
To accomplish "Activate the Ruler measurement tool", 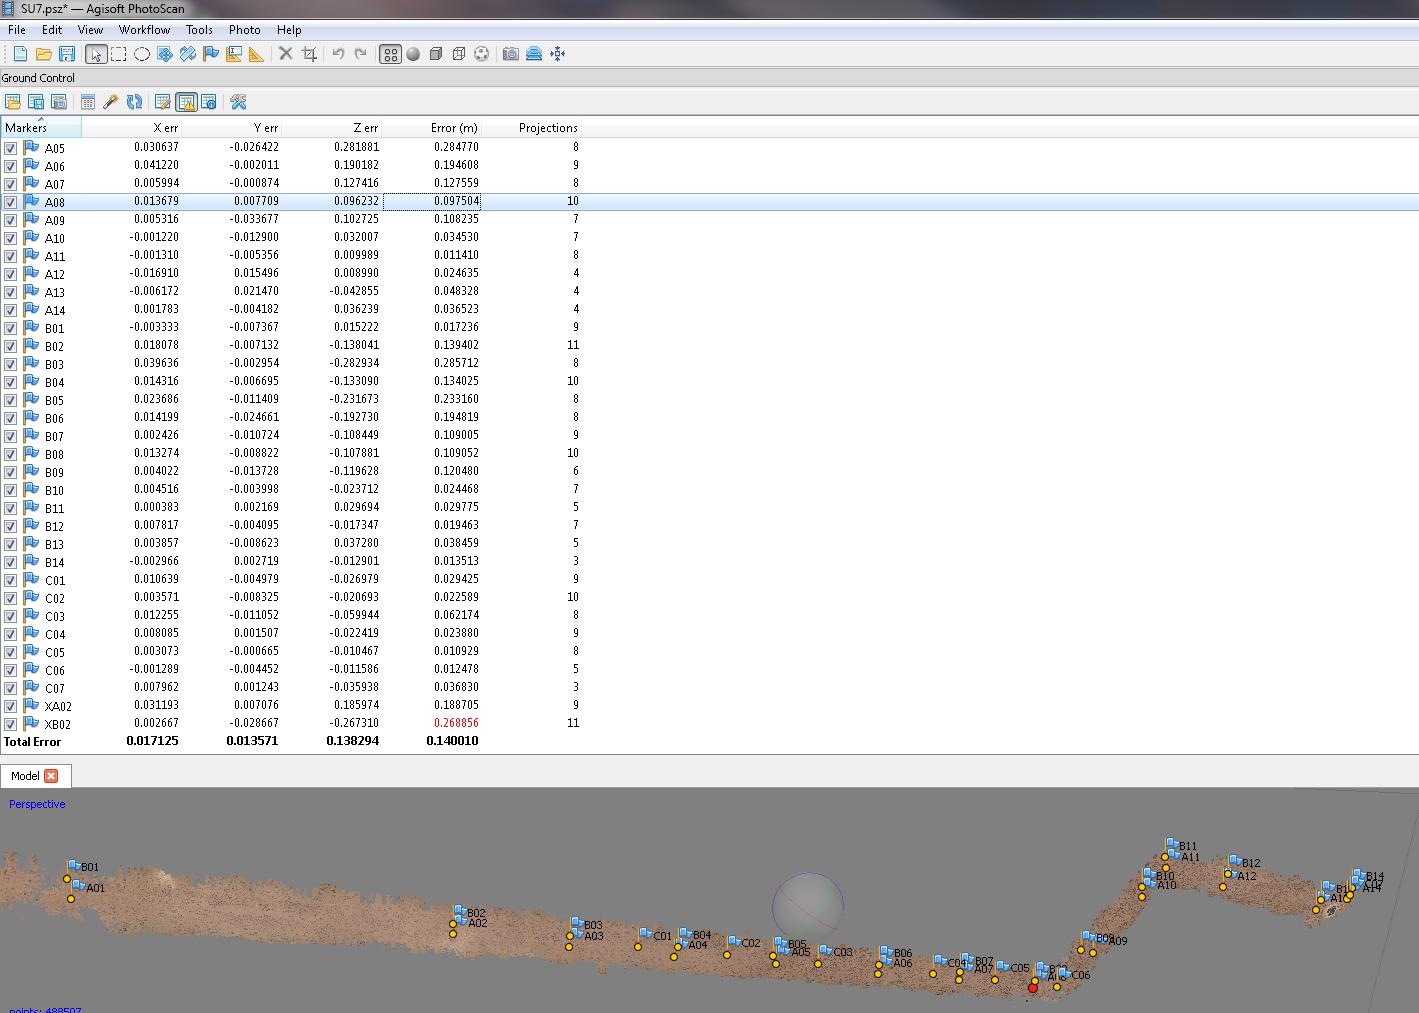I will [x=257, y=54].
